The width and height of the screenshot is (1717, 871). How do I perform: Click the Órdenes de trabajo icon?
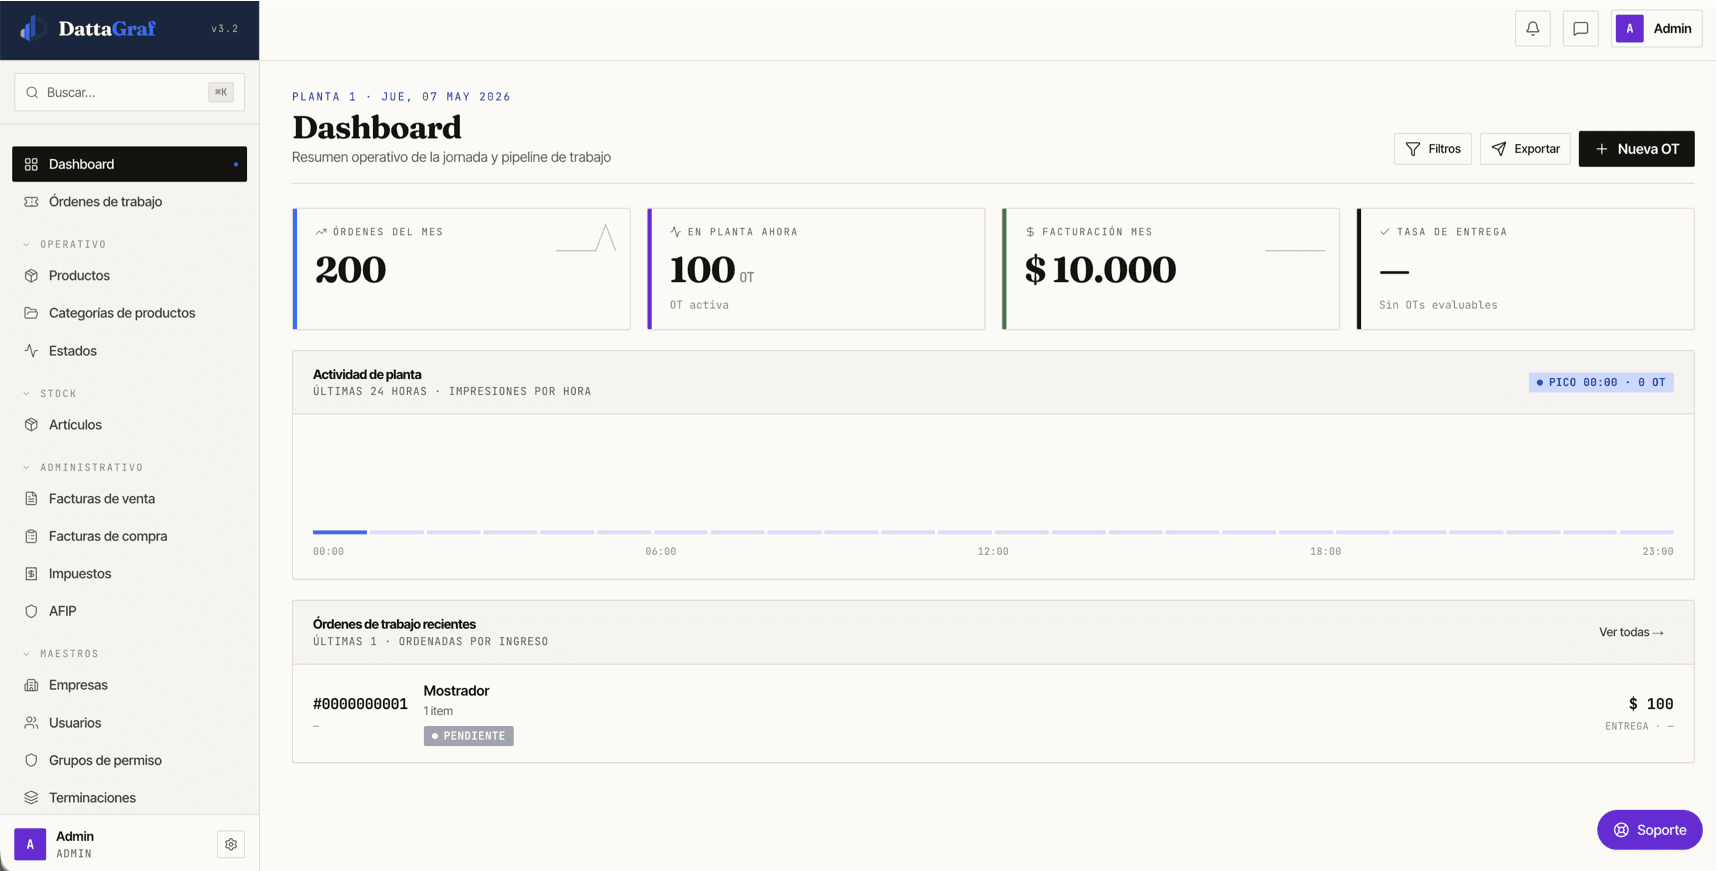31,202
